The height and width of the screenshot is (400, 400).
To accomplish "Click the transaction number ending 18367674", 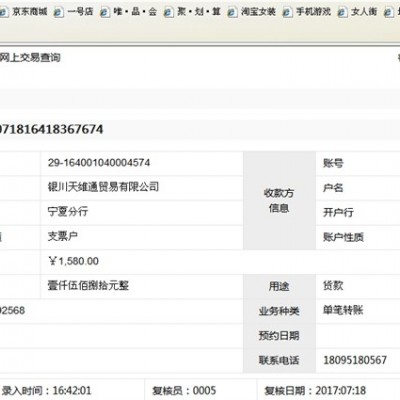I will (51, 129).
